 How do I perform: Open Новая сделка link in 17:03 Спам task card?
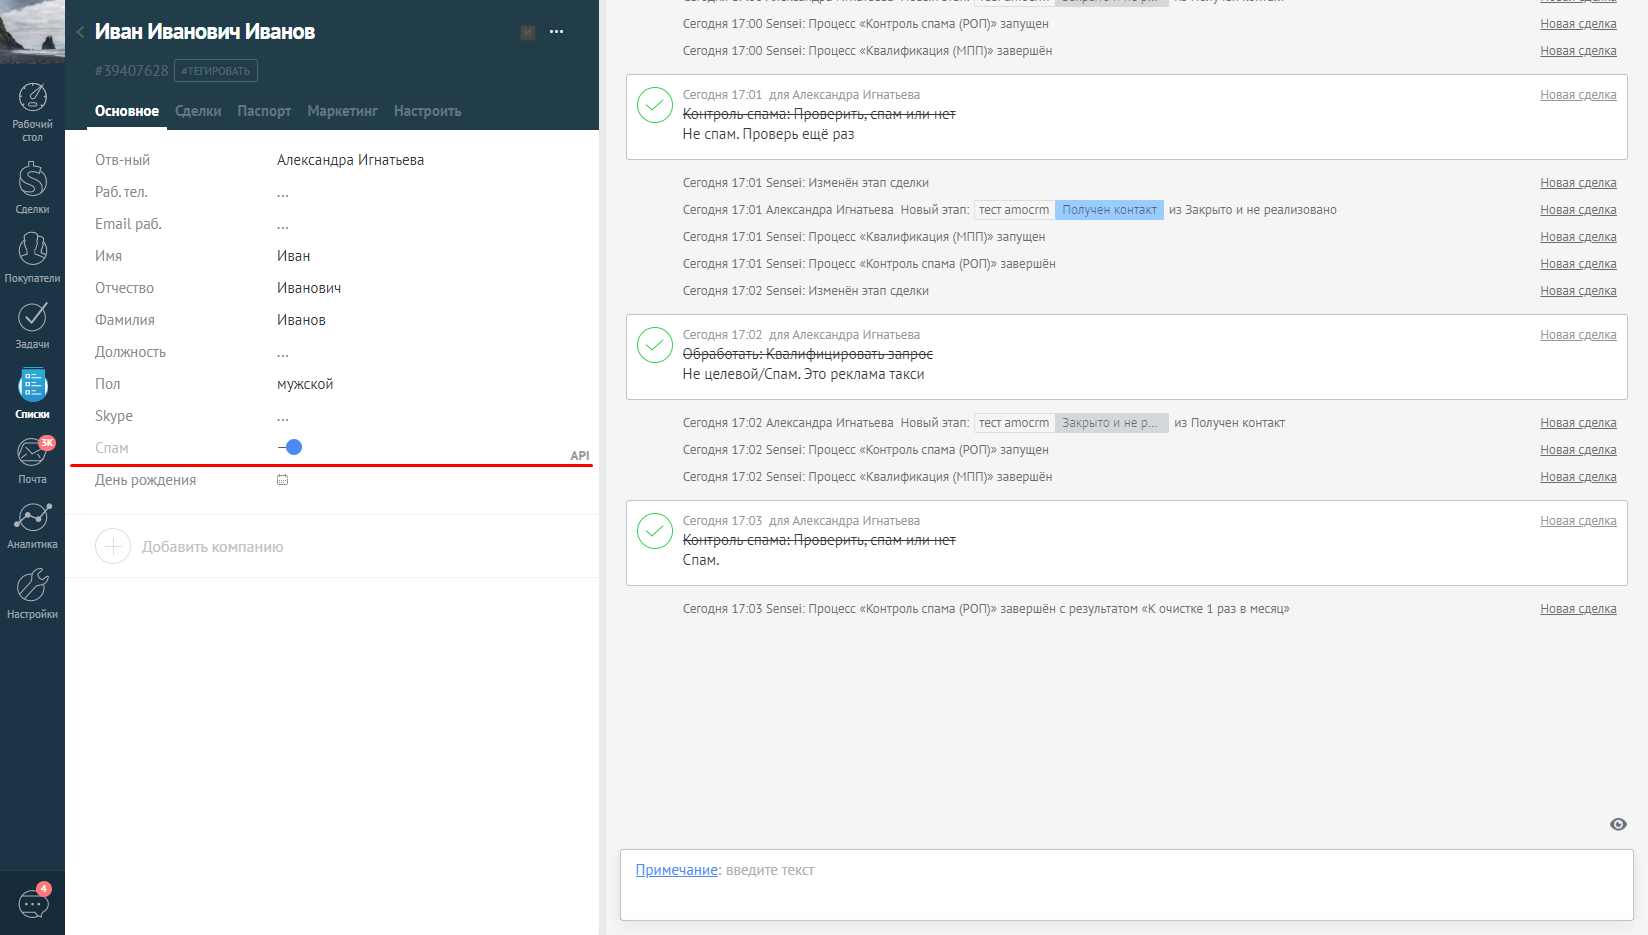(x=1578, y=521)
